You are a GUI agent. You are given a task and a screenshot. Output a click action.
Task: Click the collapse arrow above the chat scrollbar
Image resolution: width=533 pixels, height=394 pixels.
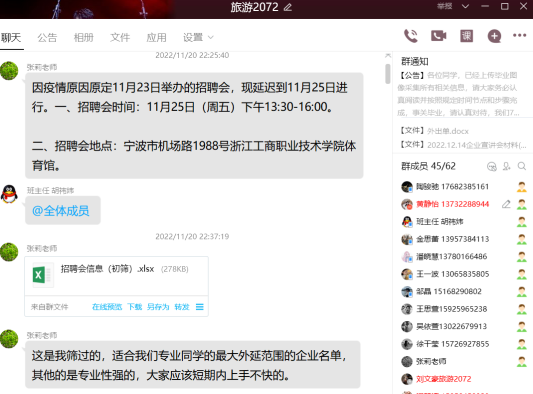click(x=388, y=55)
